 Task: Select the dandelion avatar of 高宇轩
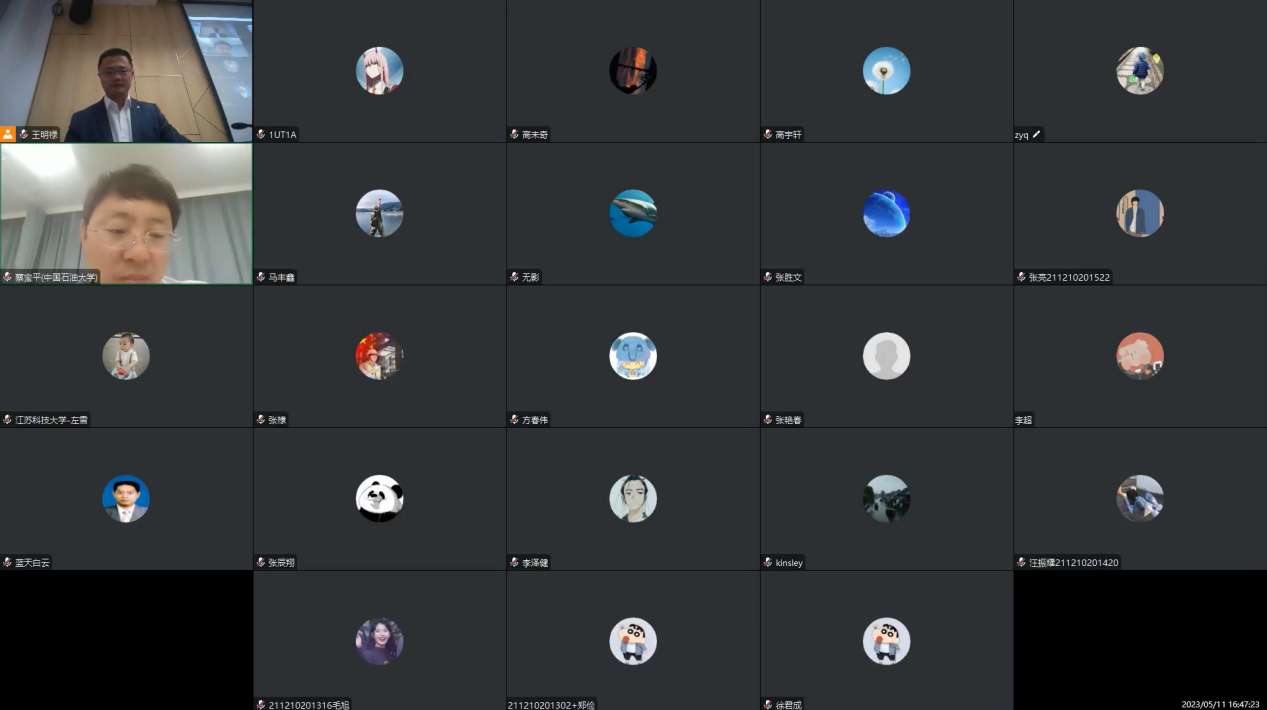coord(887,70)
